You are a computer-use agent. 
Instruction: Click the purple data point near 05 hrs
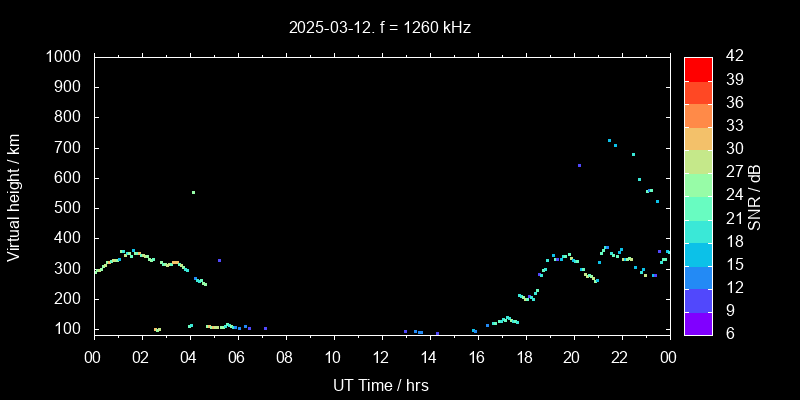coord(219,260)
